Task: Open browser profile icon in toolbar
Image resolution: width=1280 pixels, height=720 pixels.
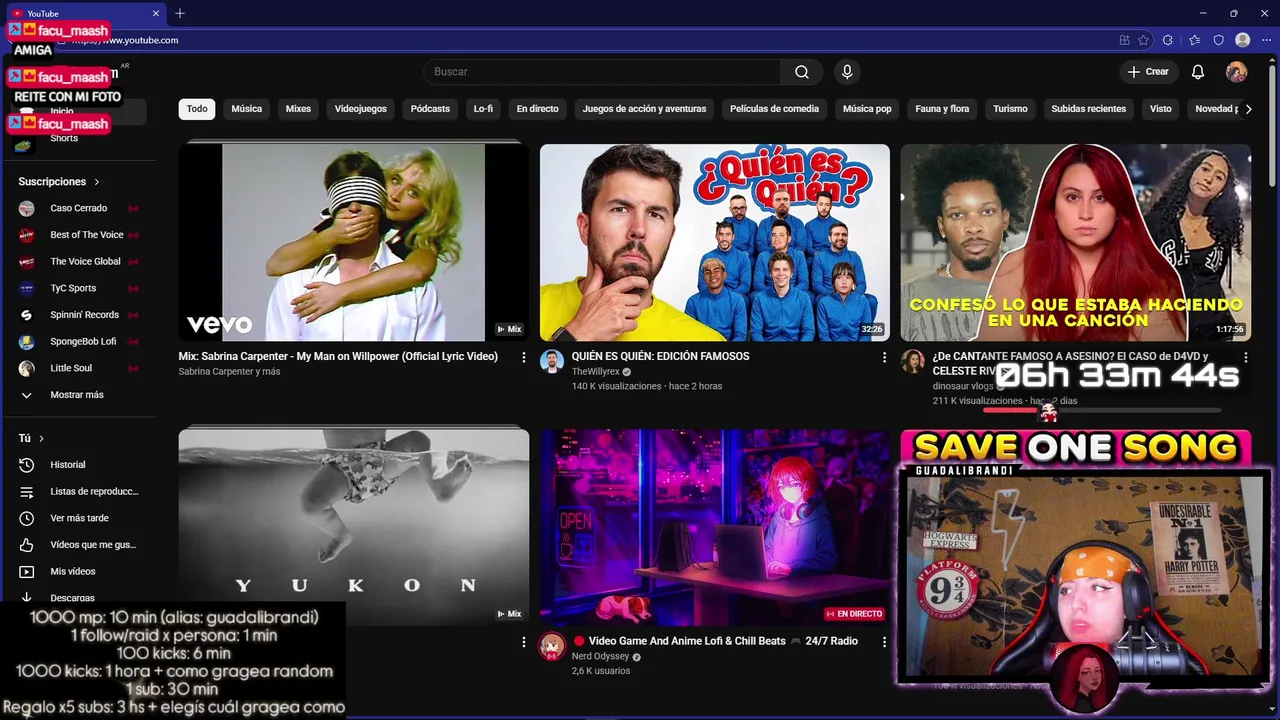Action: [1242, 40]
